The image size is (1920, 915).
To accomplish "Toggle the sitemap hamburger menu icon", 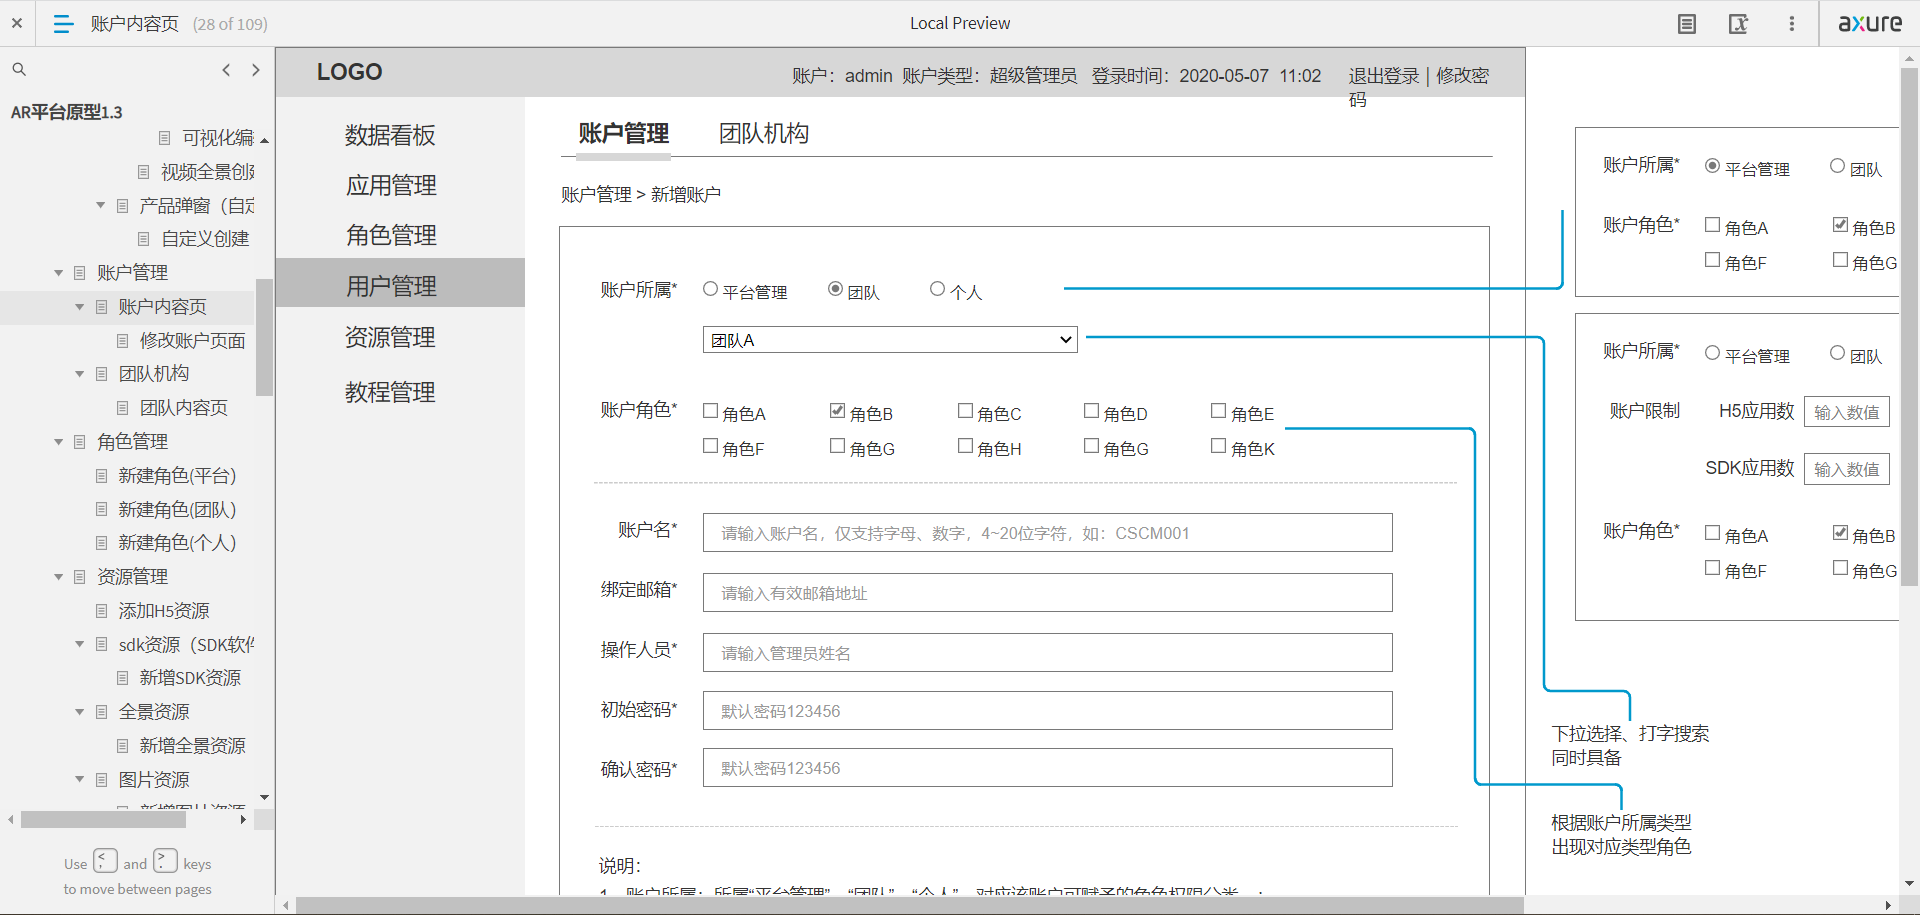I will (63, 23).
